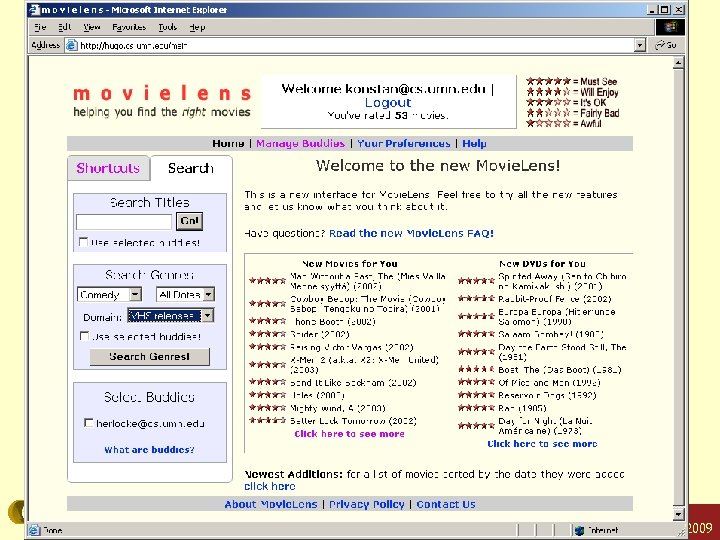Open the File menu
The height and width of the screenshot is (540, 720).
(40, 27)
